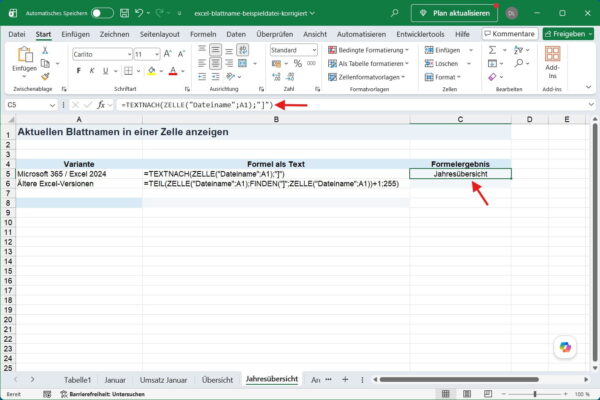The width and height of the screenshot is (600, 400).
Task: Open the borders dropdown arrow
Action: click(x=138, y=71)
